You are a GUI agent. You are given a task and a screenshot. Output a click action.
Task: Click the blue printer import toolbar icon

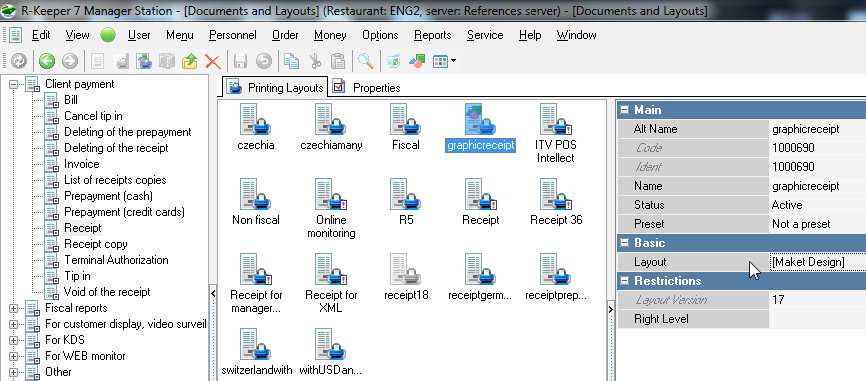click(x=144, y=61)
